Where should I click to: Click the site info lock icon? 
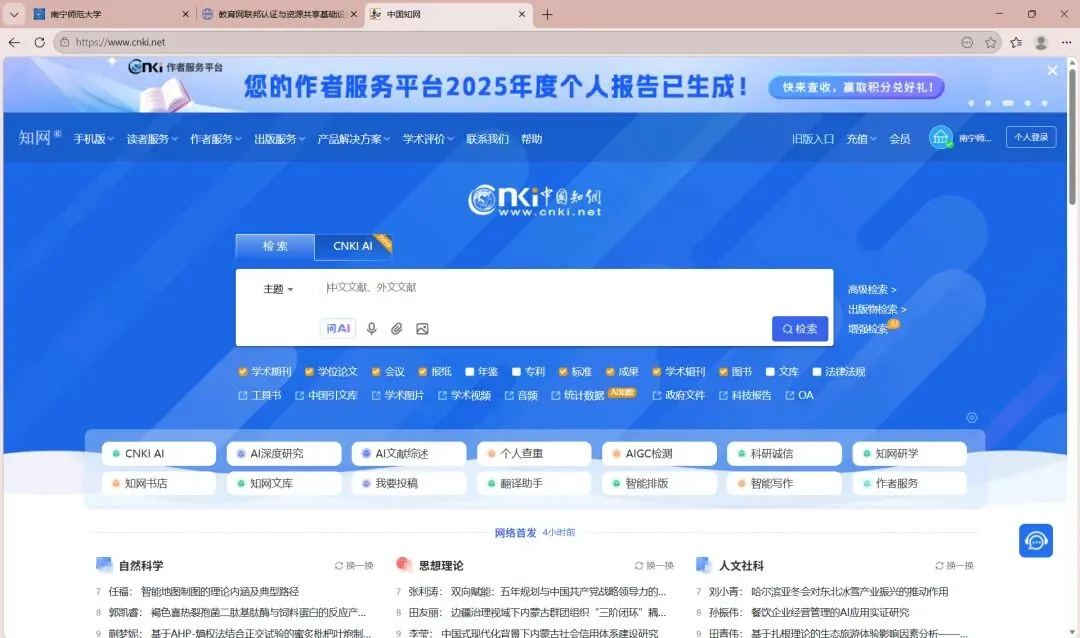point(65,42)
